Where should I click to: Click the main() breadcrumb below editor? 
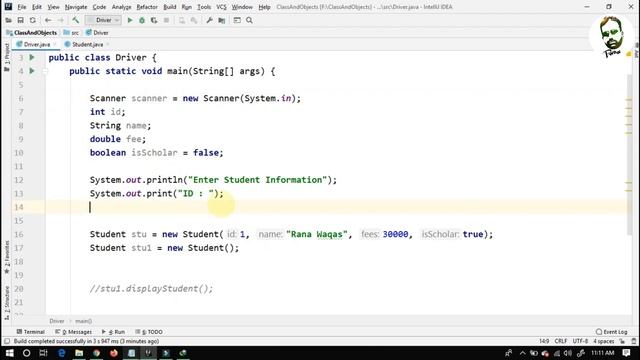[83, 321]
